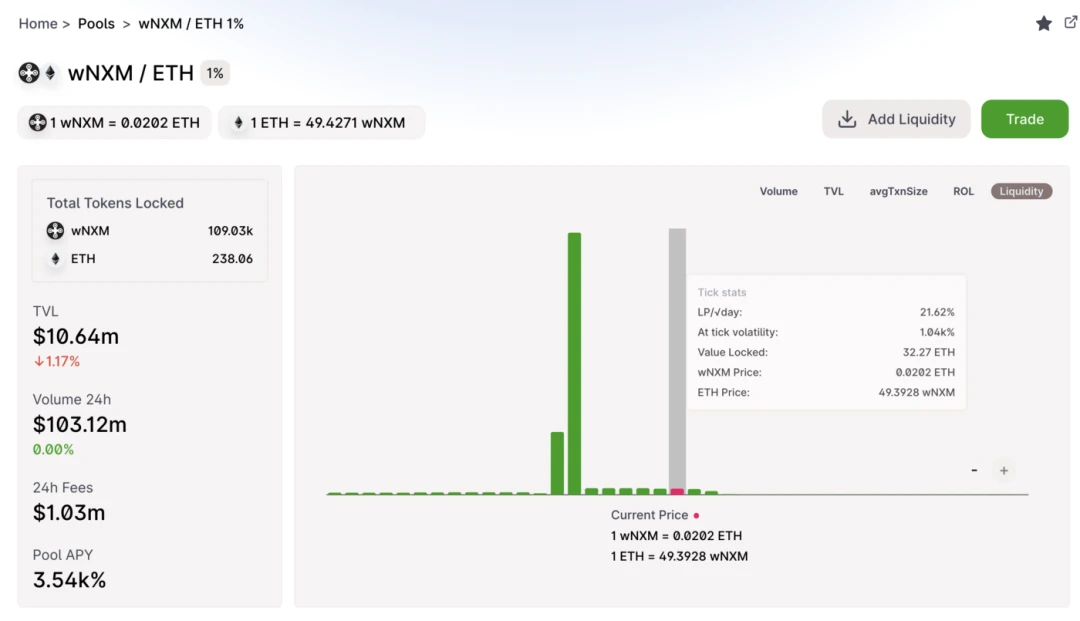Image resolution: width=1080 pixels, height=621 pixels.
Task: Click the ETH logo in 1 ETH price pill
Action: click(x=238, y=123)
